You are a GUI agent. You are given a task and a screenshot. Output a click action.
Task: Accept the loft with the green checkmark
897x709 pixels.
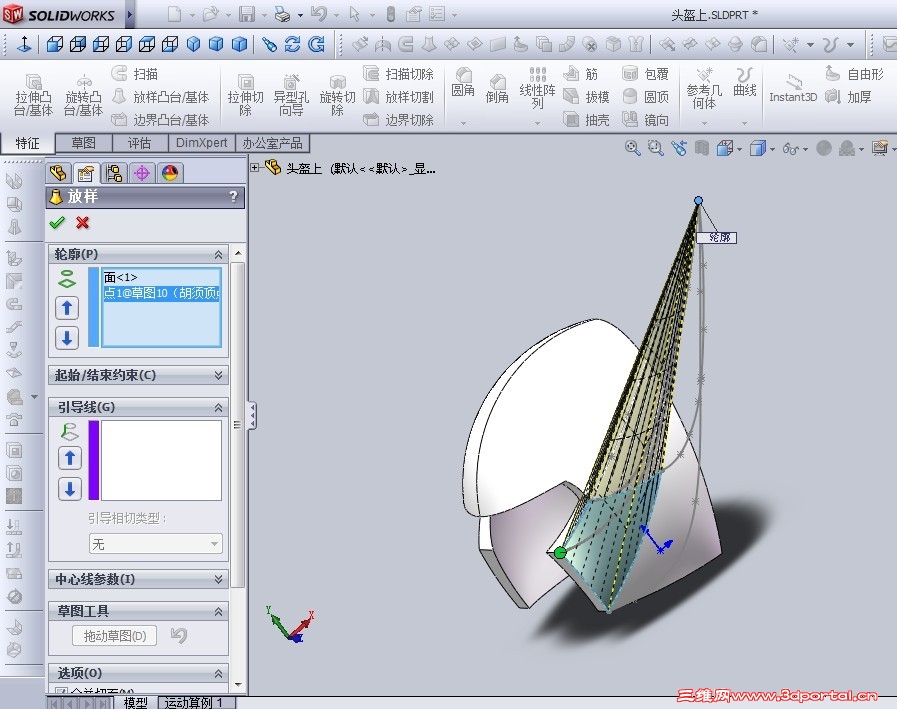point(57,223)
